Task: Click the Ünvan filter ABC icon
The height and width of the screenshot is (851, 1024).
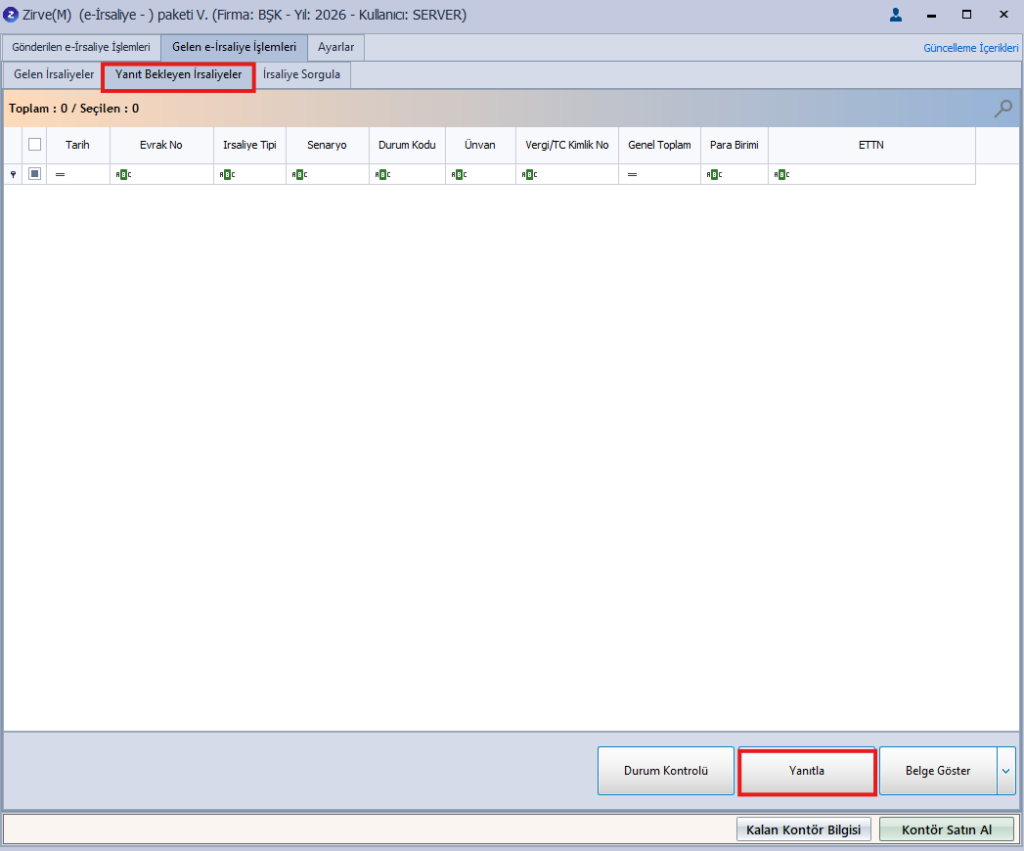Action: (459, 174)
